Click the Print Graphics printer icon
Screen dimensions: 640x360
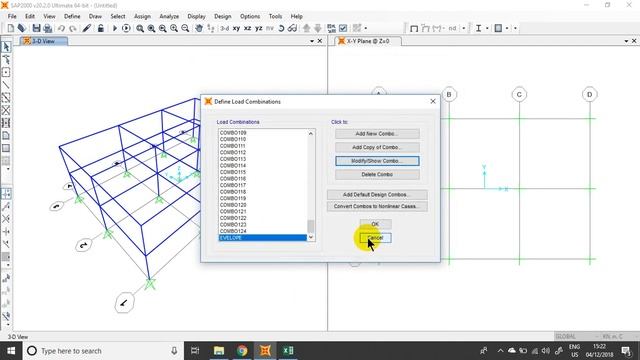point(48,28)
